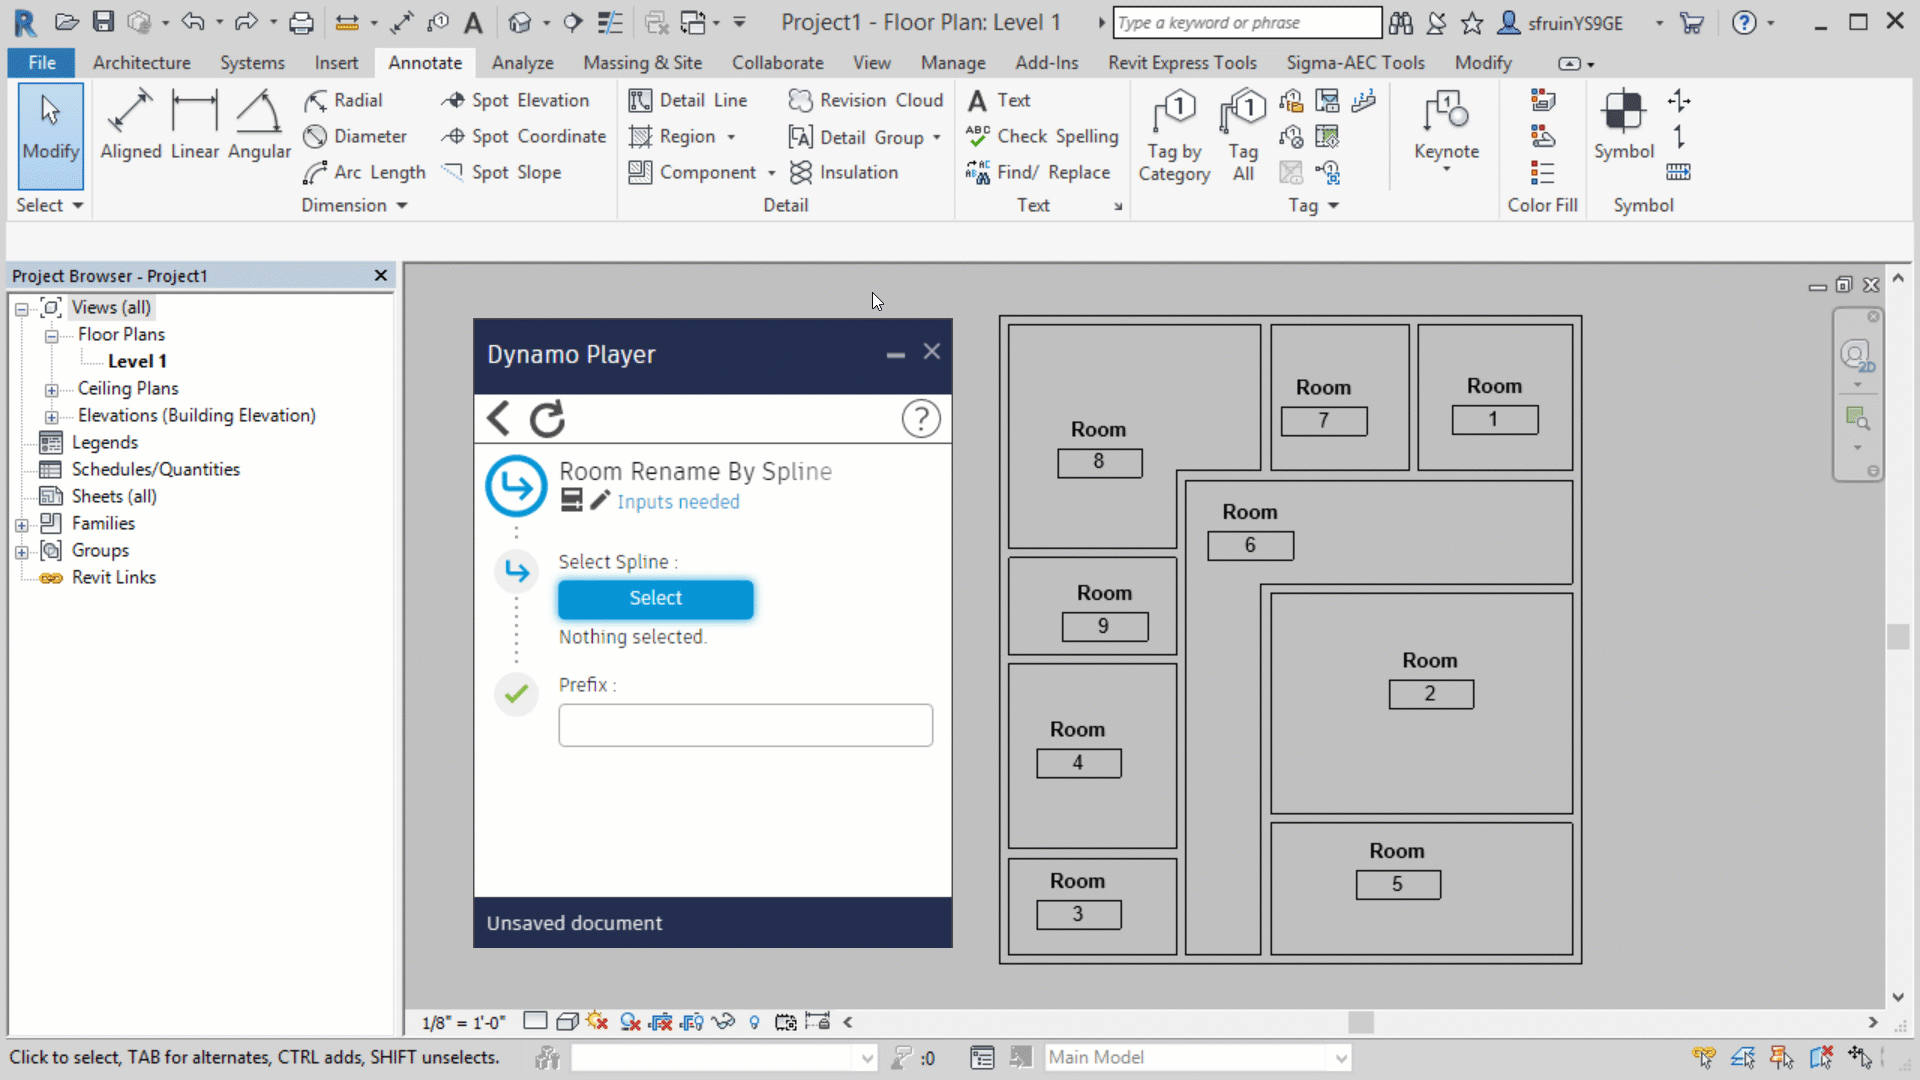Choose the Radial dimension tool
Viewport: 1920px width, 1080px height.
(343, 100)
